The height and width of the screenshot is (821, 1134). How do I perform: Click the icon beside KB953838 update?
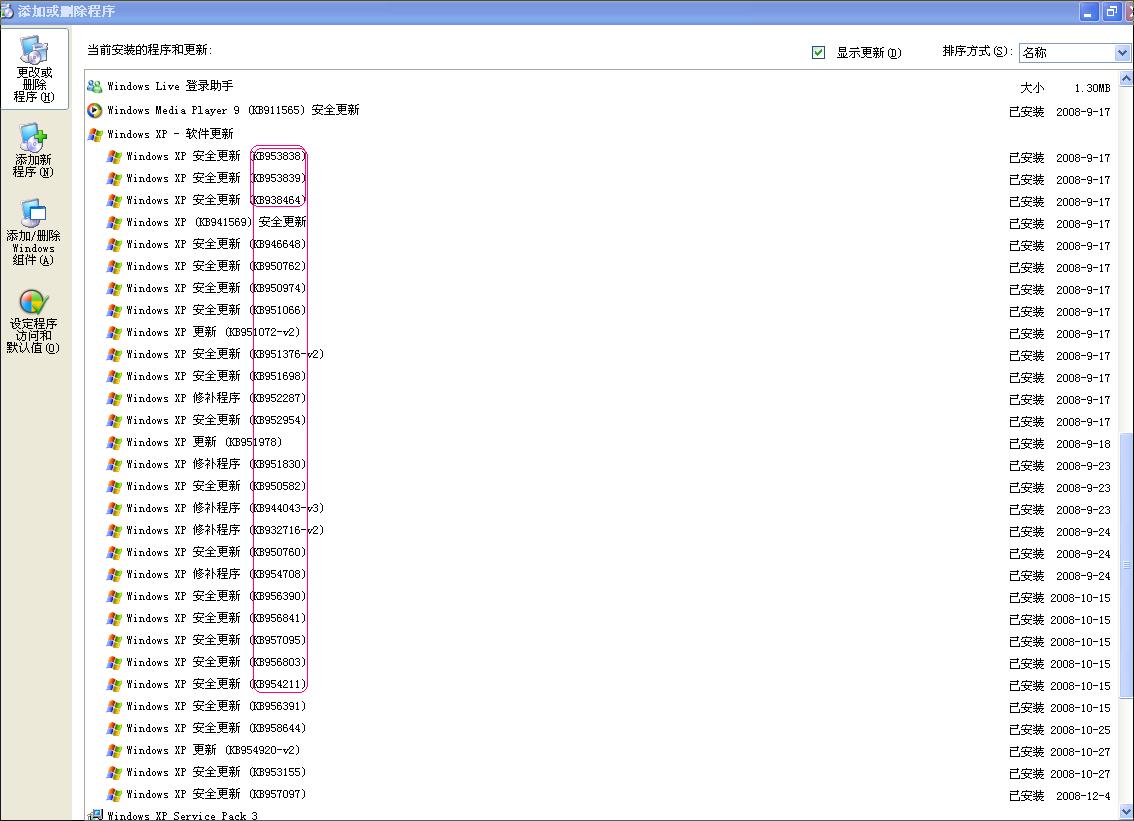(114, 156)
